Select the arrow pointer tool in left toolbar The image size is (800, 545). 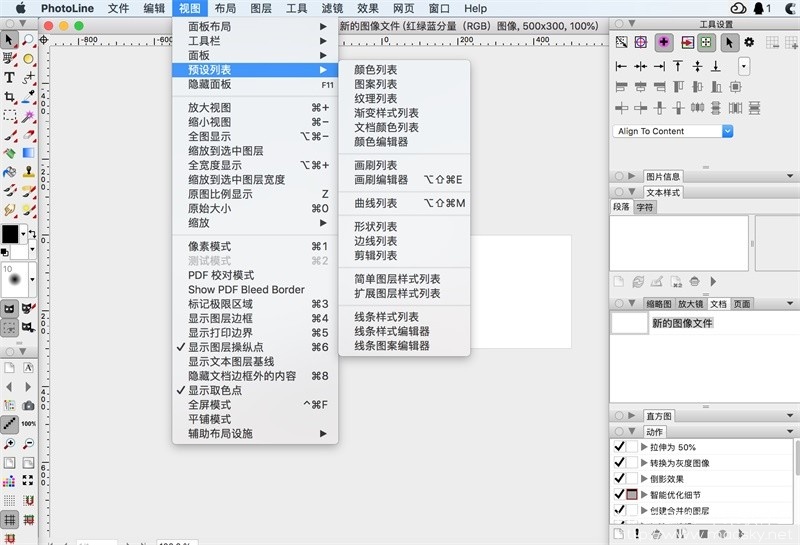coord(9,40)
